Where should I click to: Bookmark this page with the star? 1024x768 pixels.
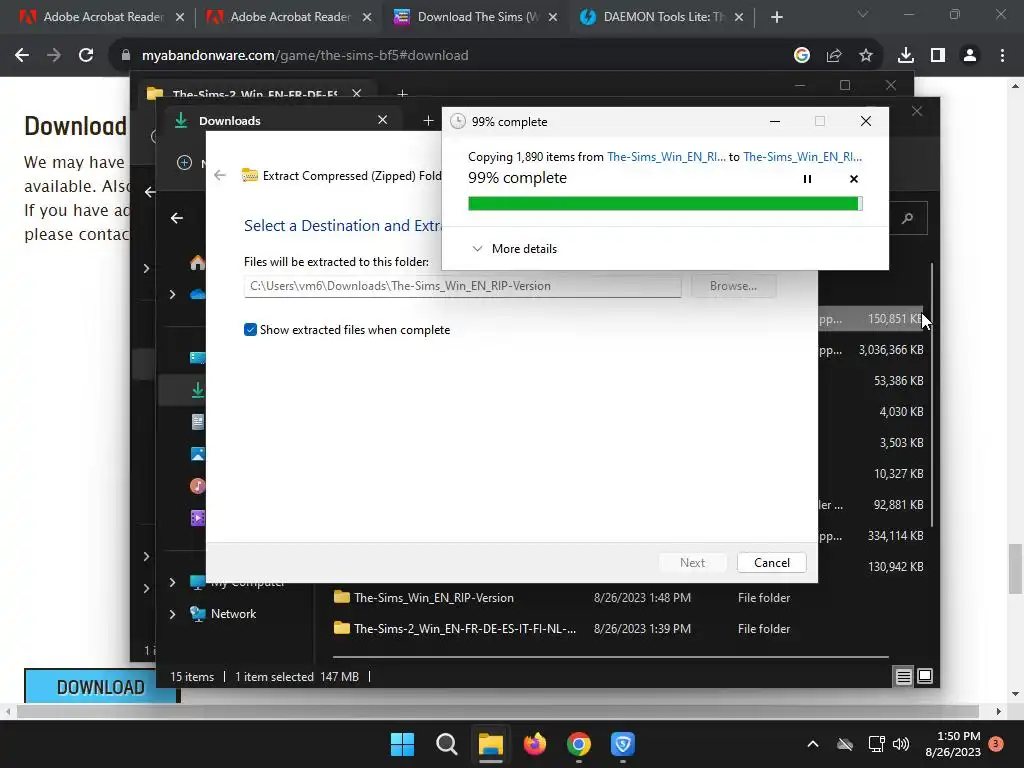[866, 56]
